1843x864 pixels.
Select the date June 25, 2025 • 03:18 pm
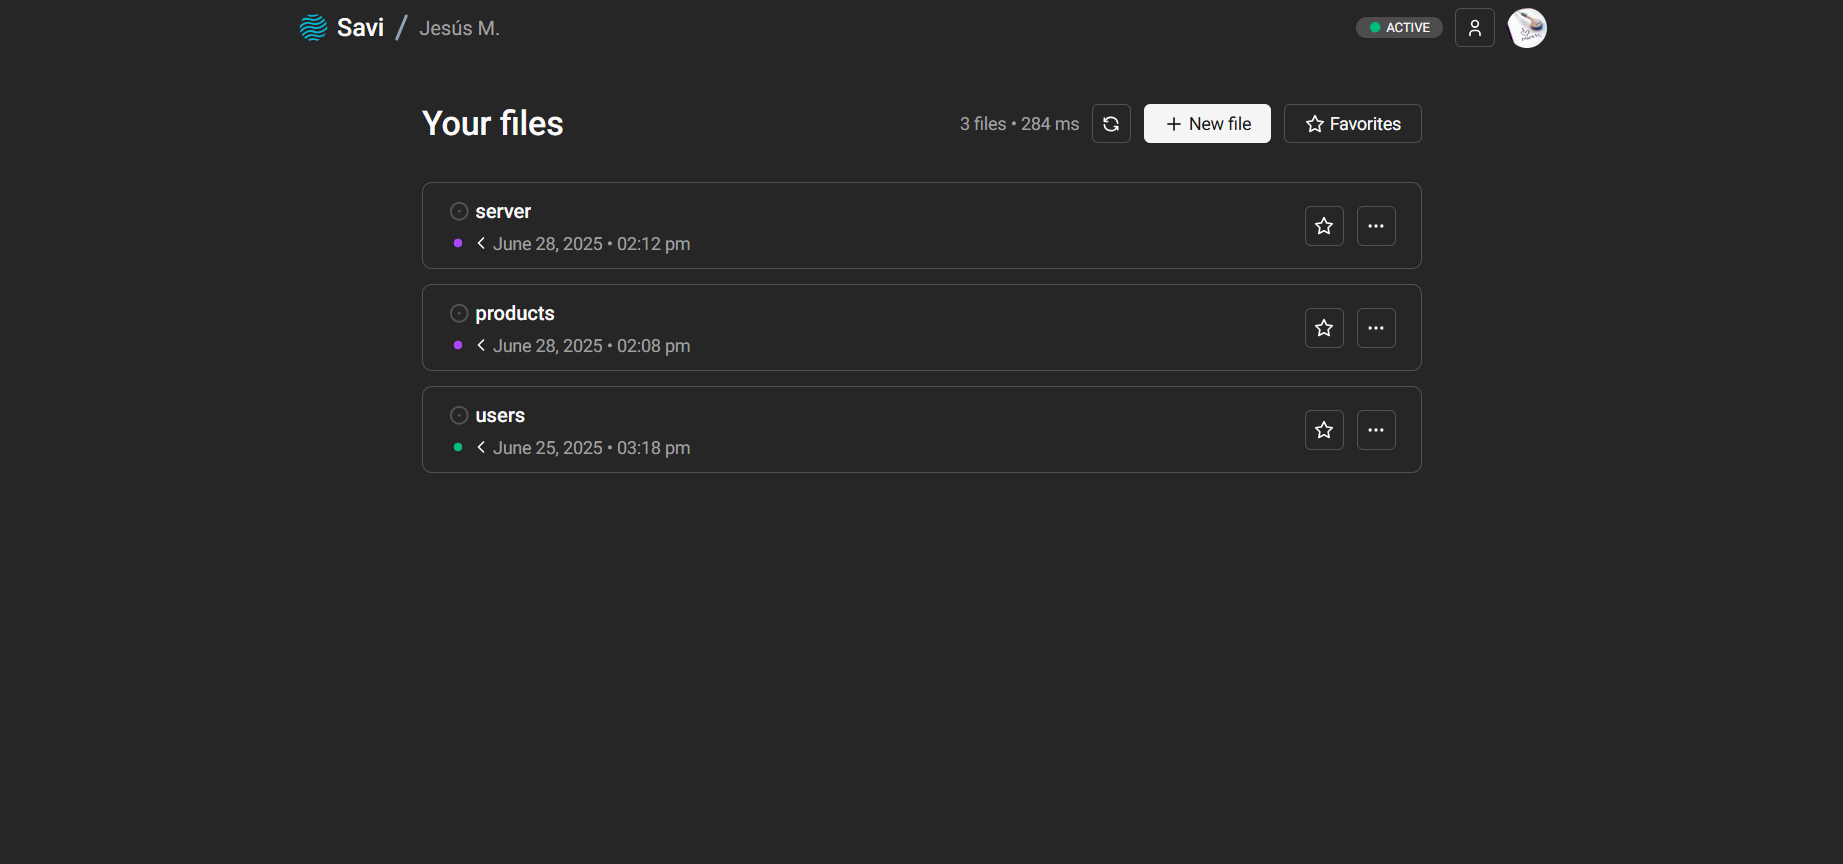pos(591,448)
